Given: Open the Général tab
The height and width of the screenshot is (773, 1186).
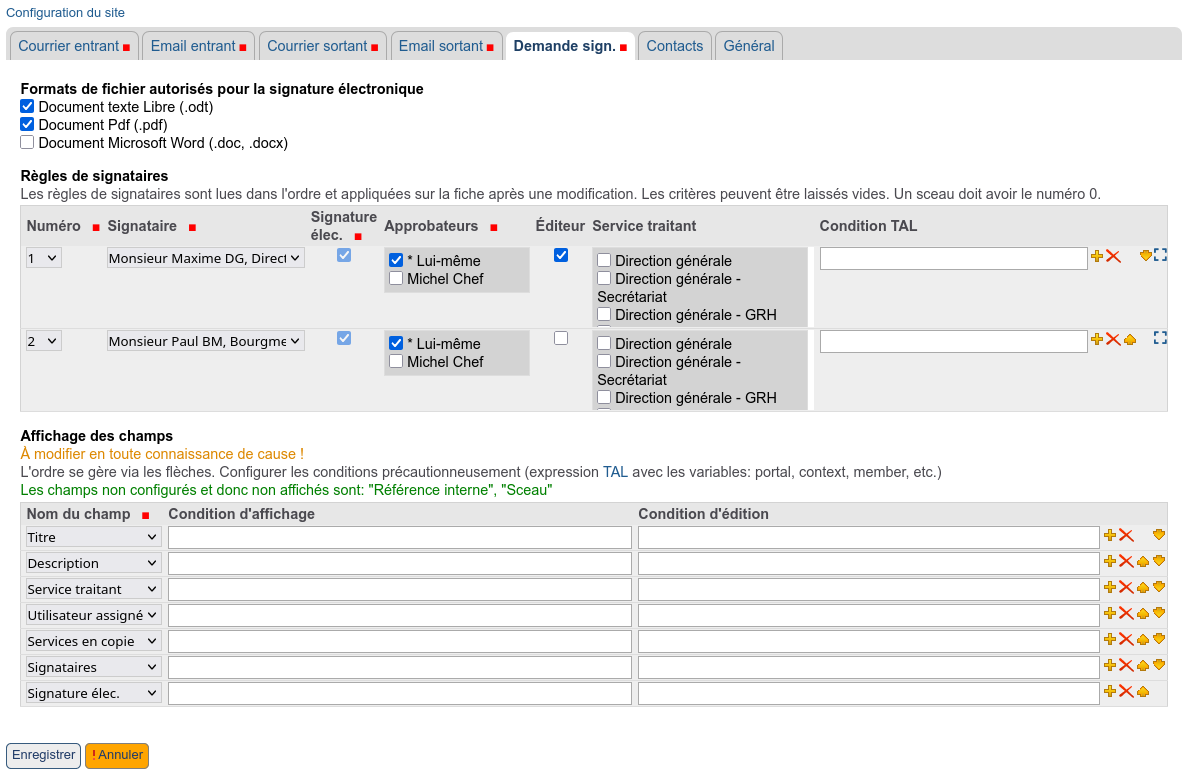Looking at the screenshot, I should coord(749,46).
